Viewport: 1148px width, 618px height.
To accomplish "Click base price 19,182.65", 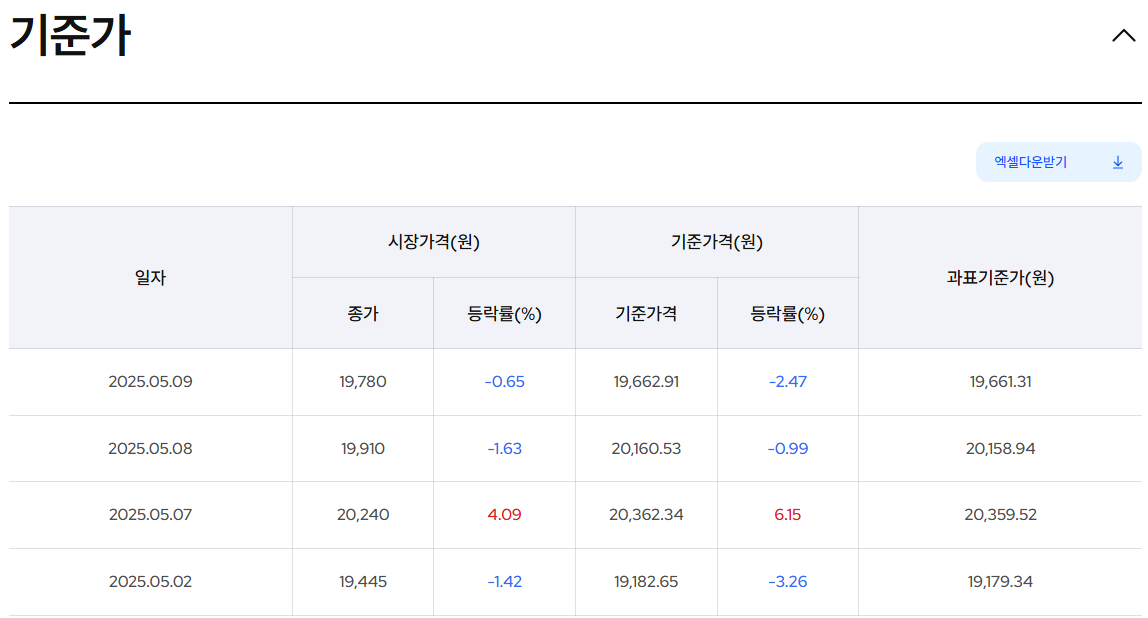I will pos(646,581).
